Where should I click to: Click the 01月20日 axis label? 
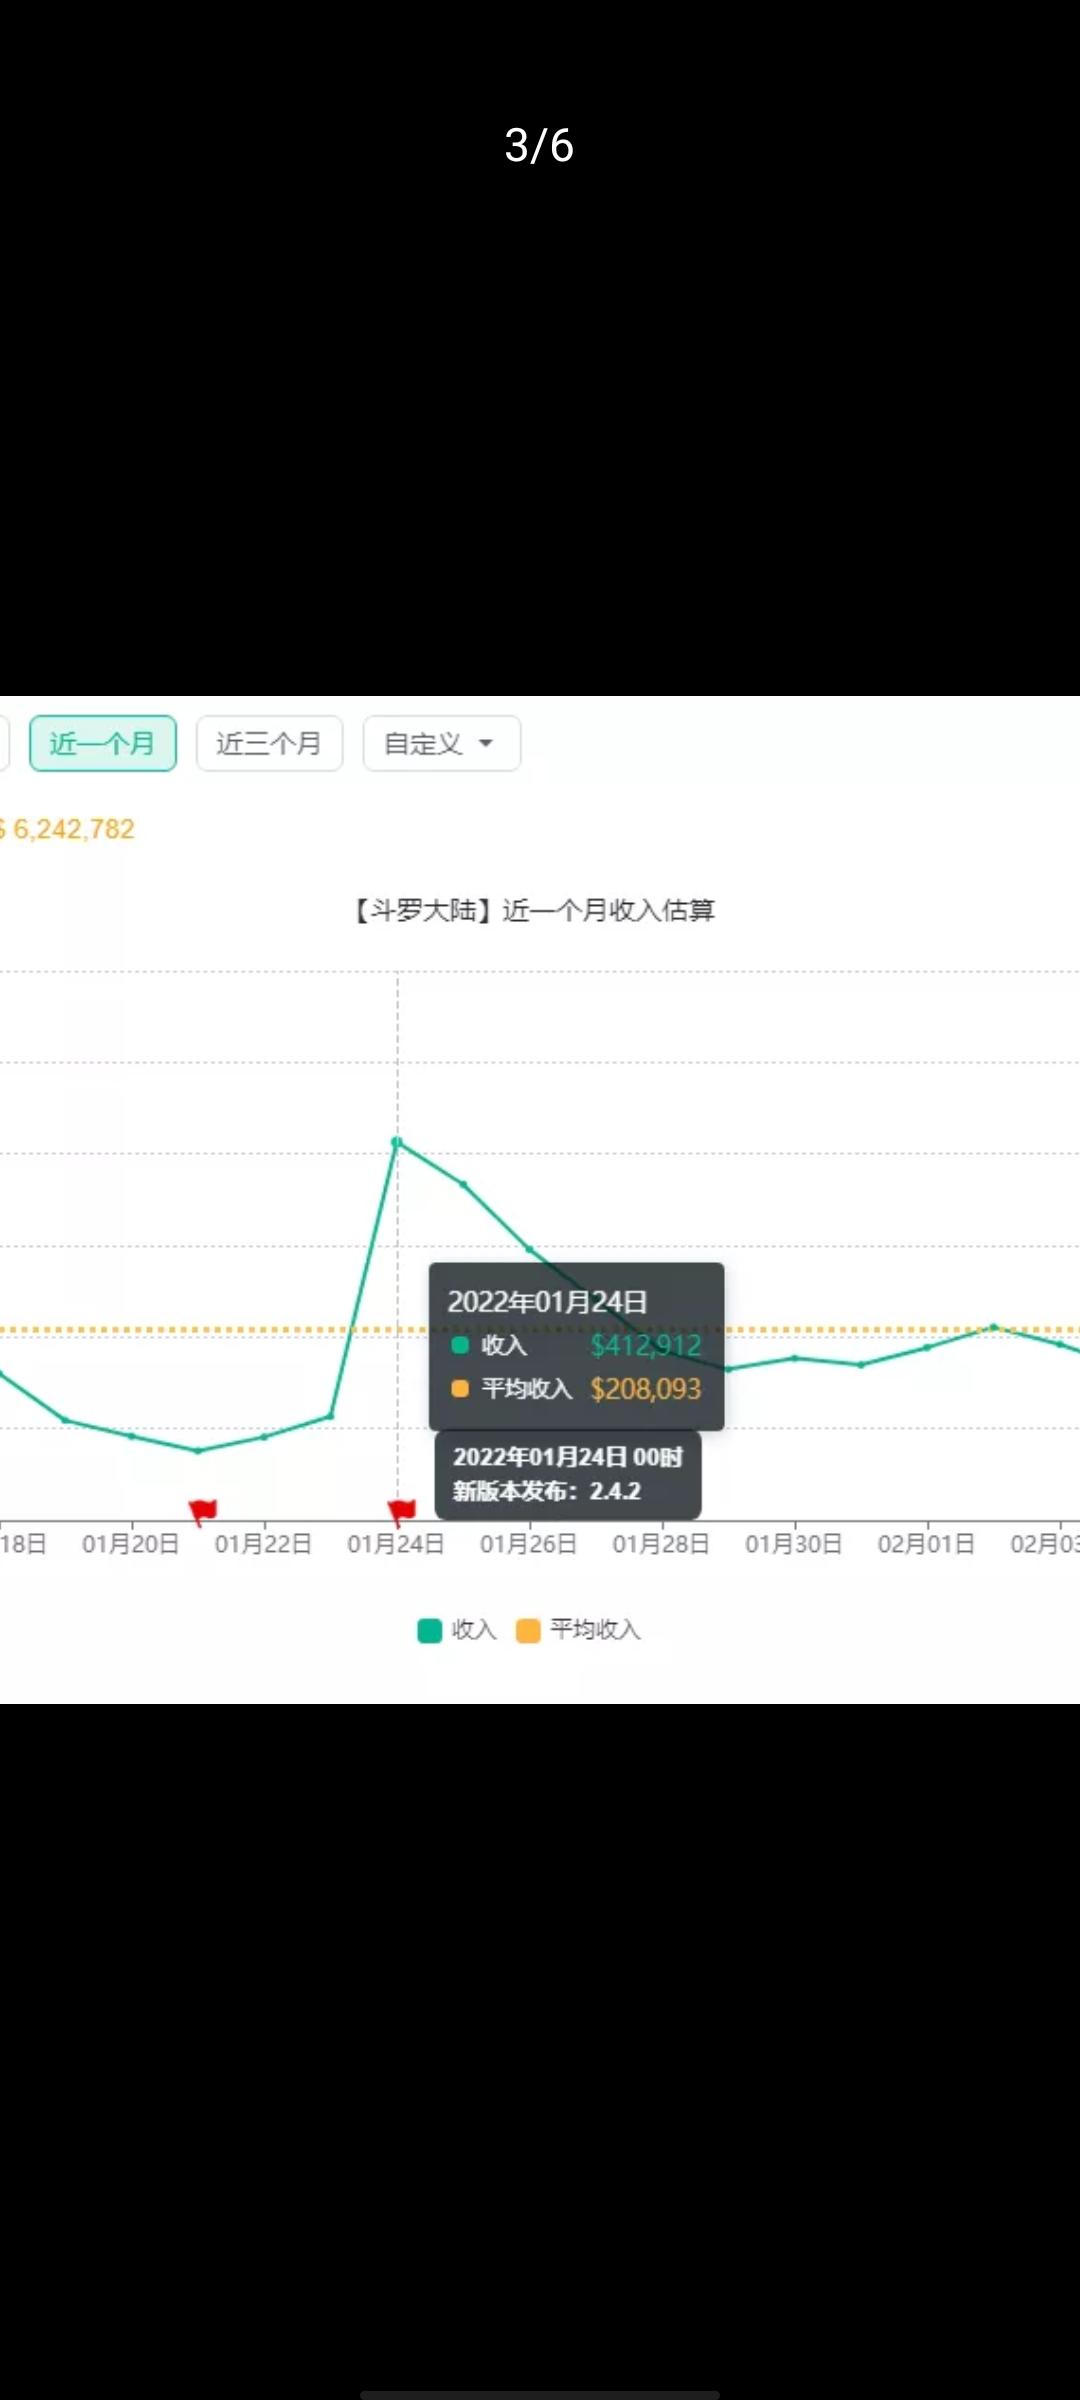[x=131, y=1544]
